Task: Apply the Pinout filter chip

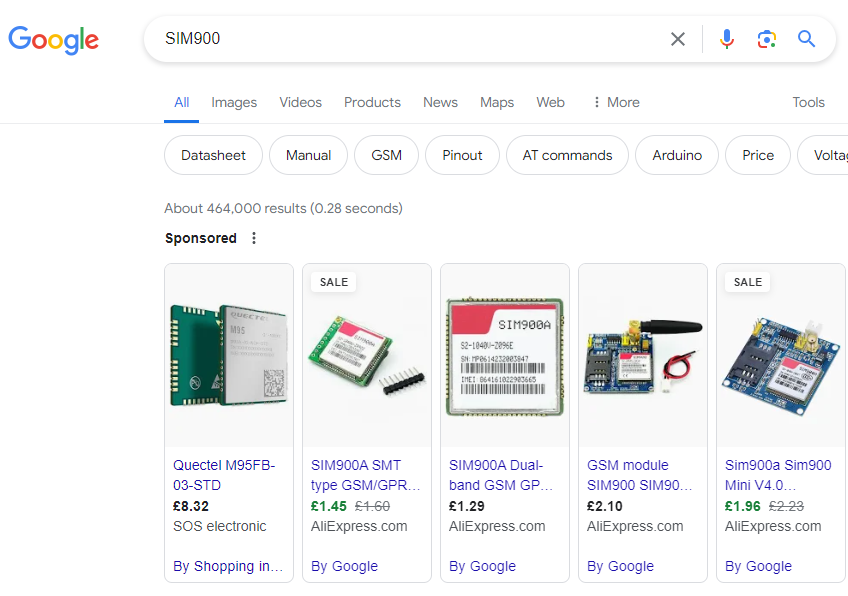Action: [462, 155]
